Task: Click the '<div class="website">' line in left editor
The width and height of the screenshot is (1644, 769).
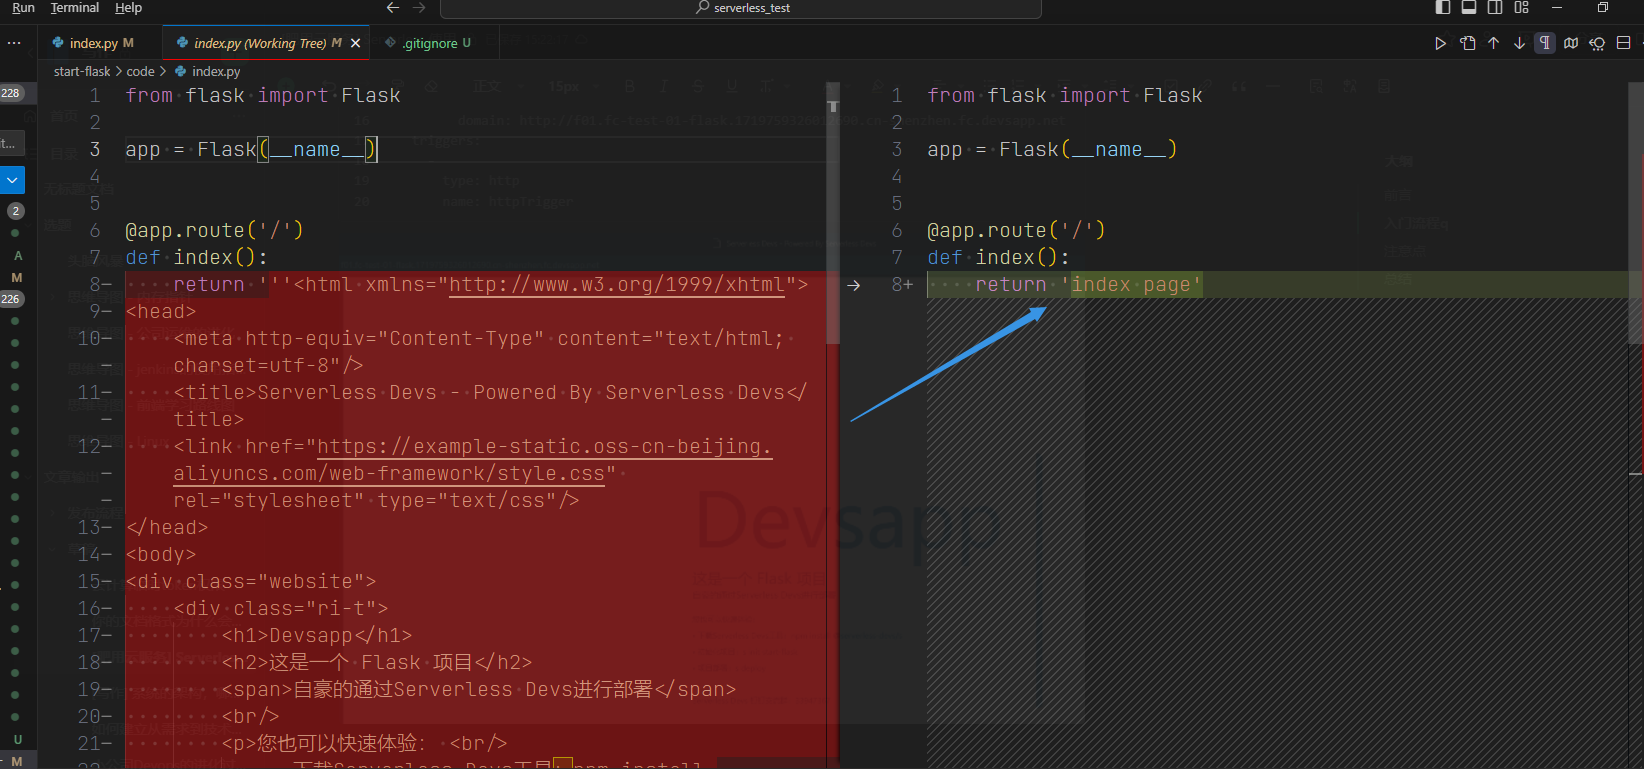Action: coord(251,581)
